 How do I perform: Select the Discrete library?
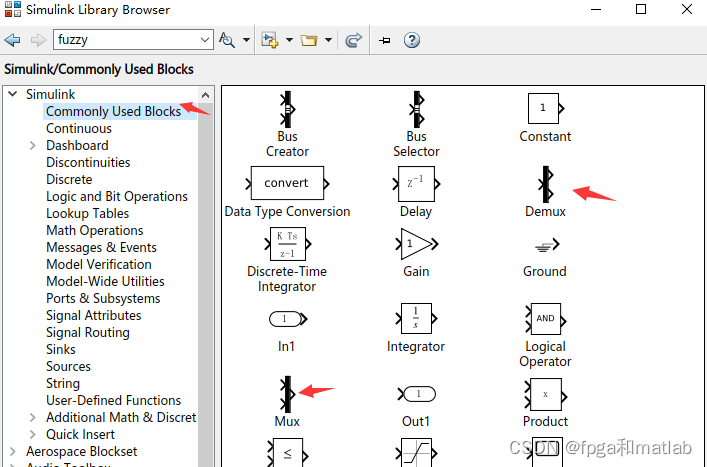[69, 179]
